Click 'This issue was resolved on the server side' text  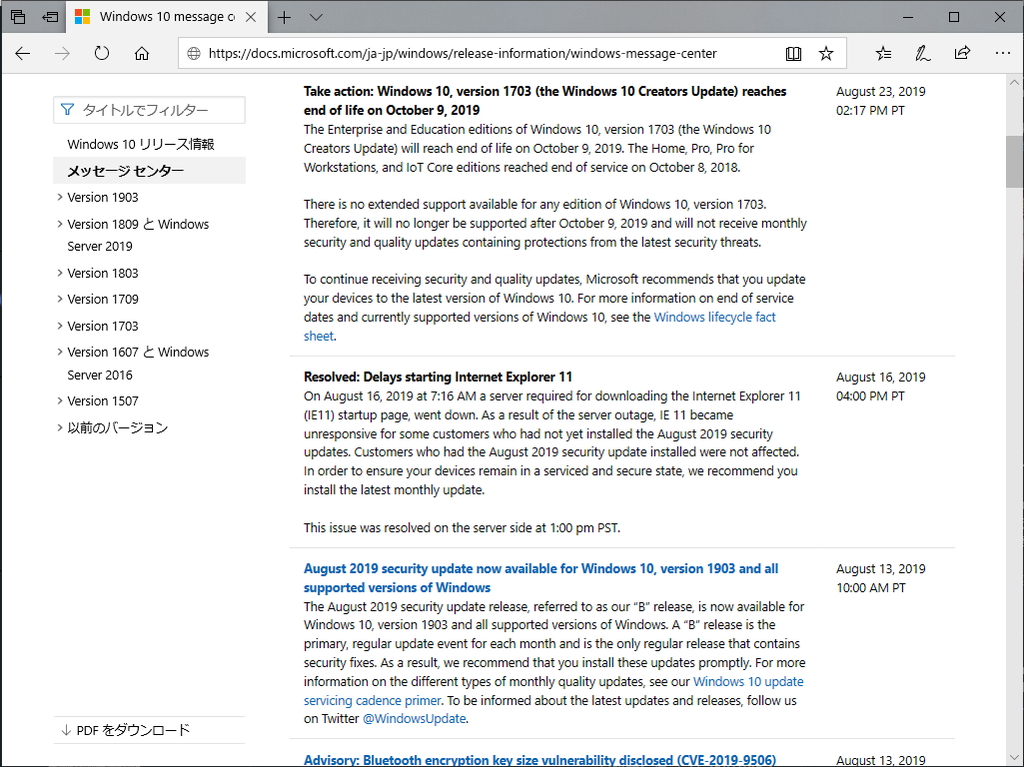coord(462,528)
